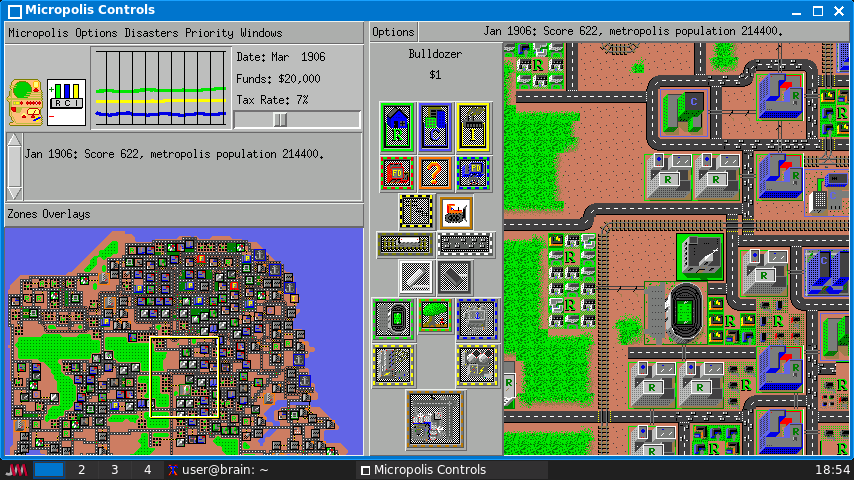854x480 pixels.
Task: Click the score message in the left log
Action: [174, 154]
